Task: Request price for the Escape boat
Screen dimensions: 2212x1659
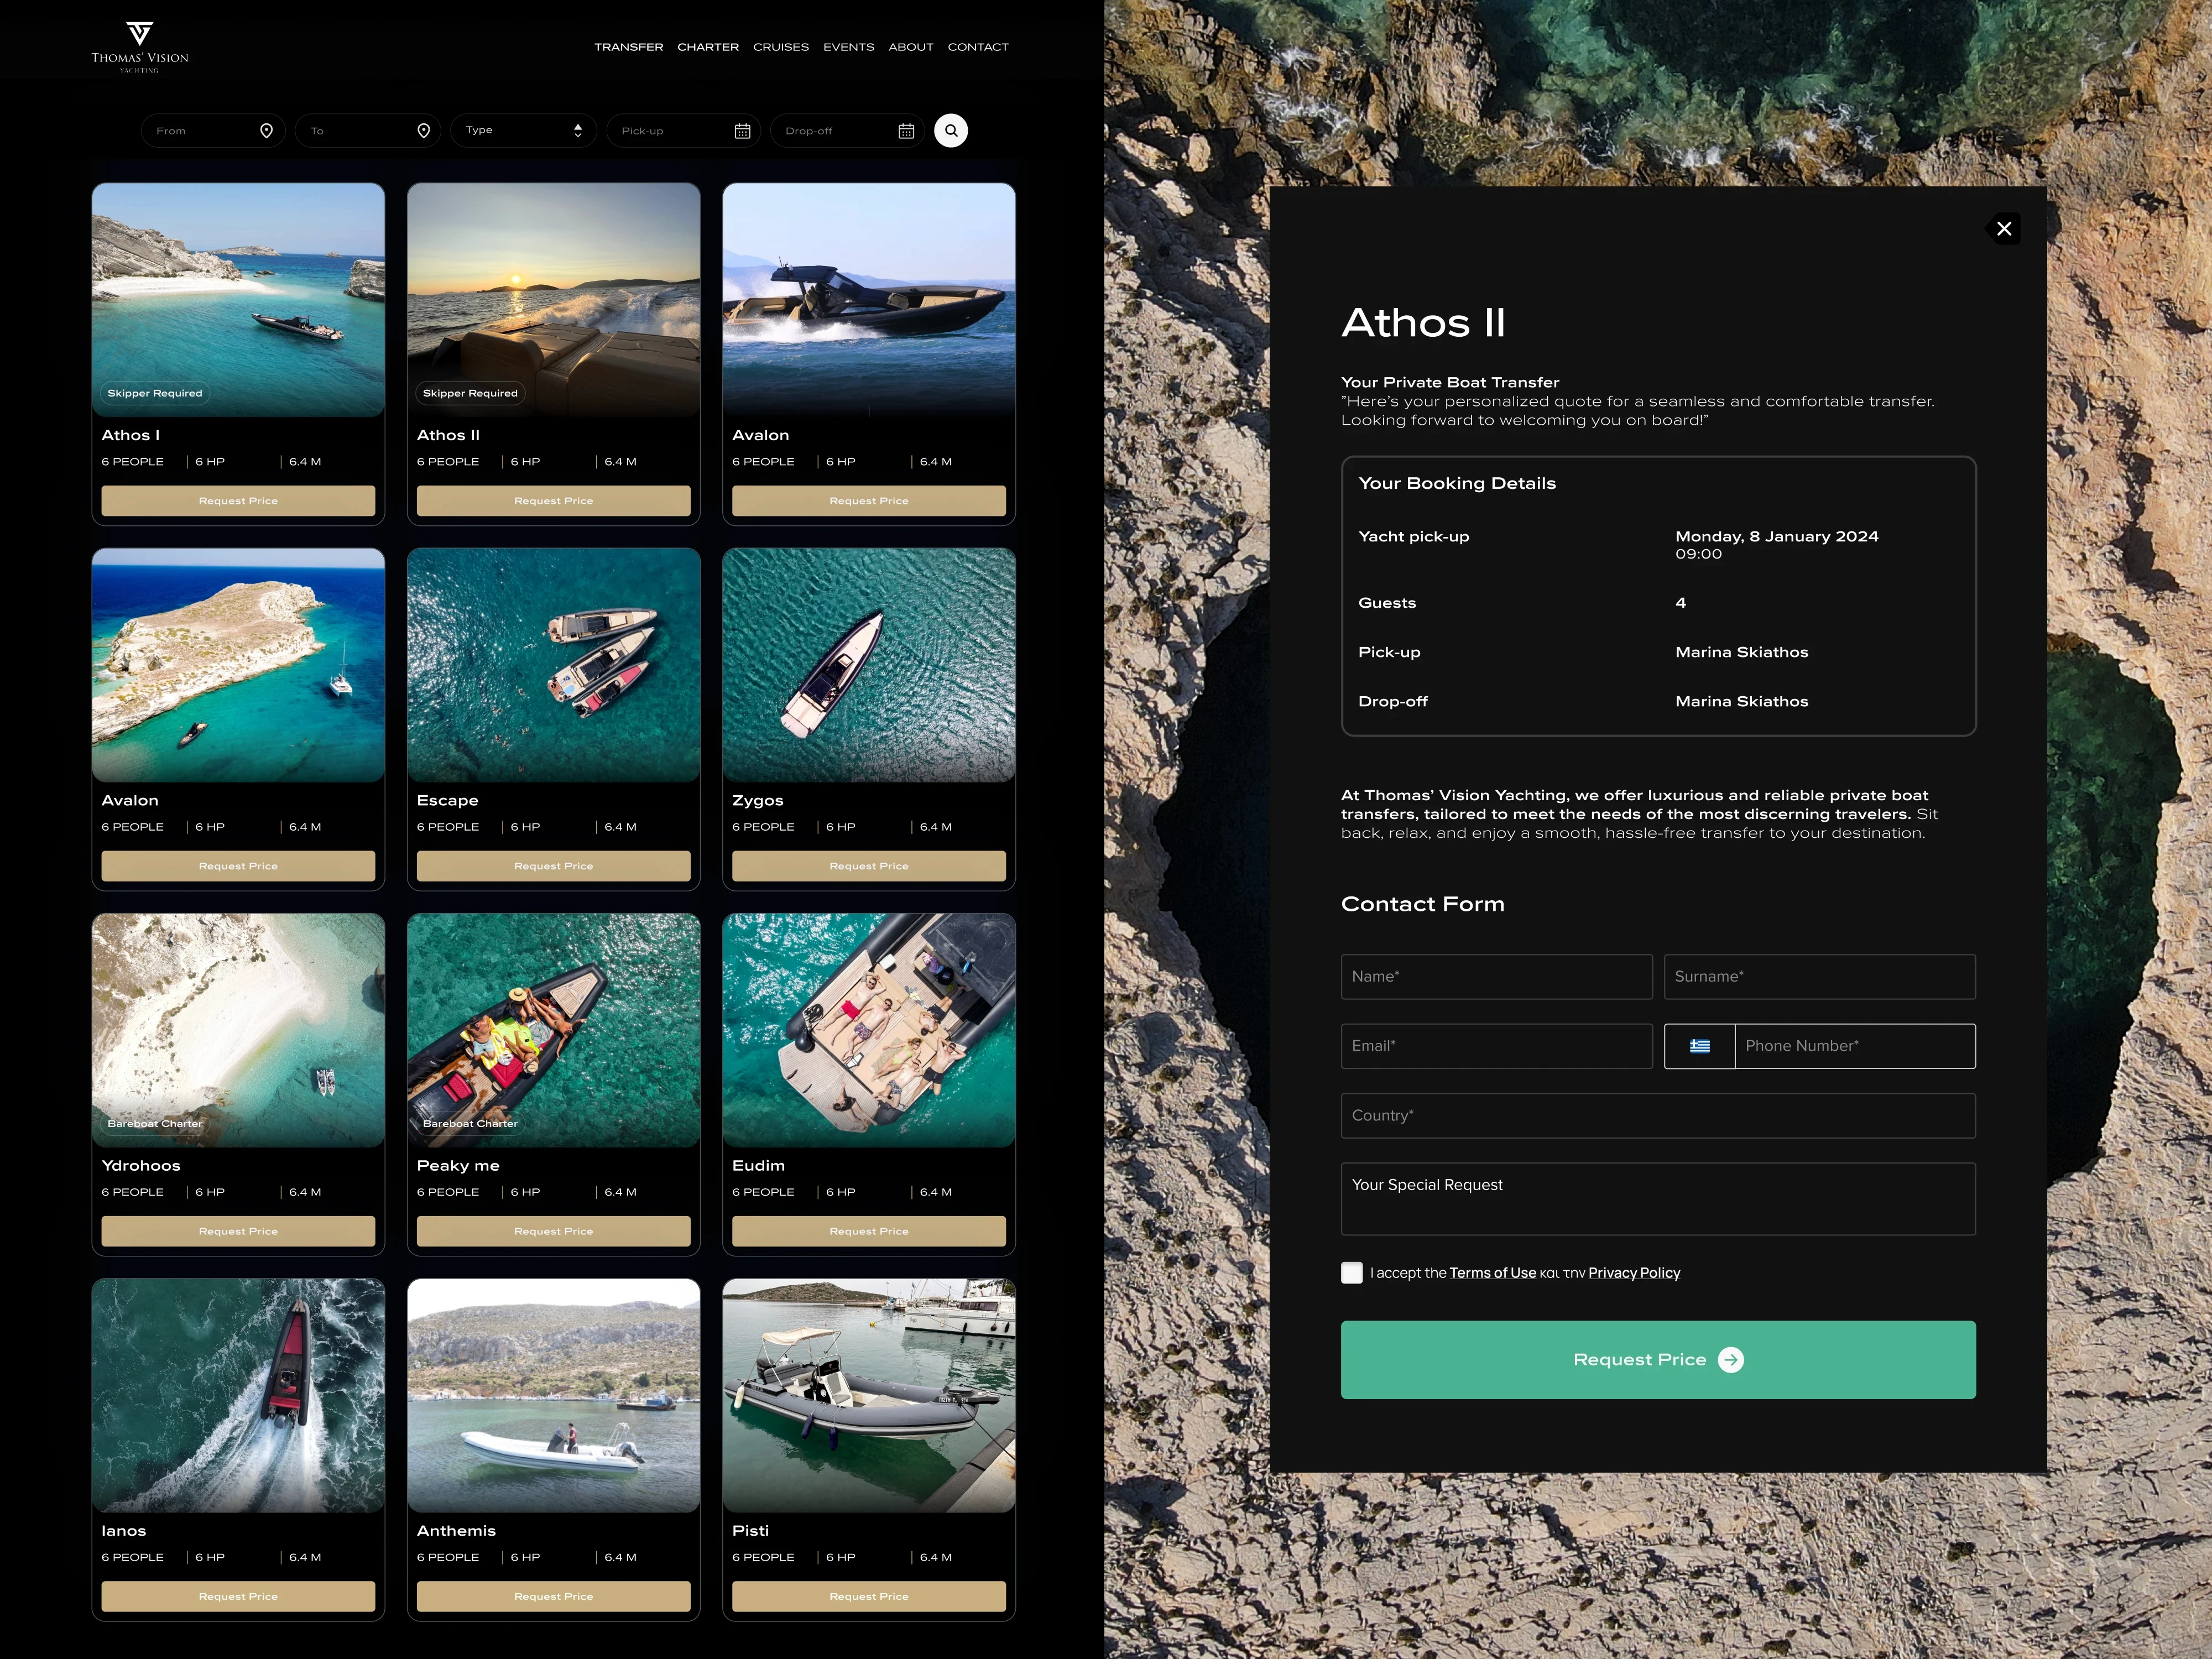Action: [553, 866]
